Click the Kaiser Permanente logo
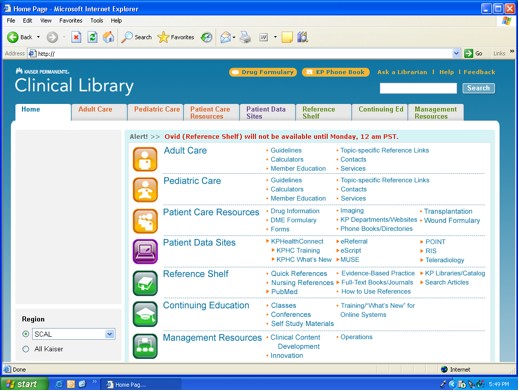 [42, 71]
